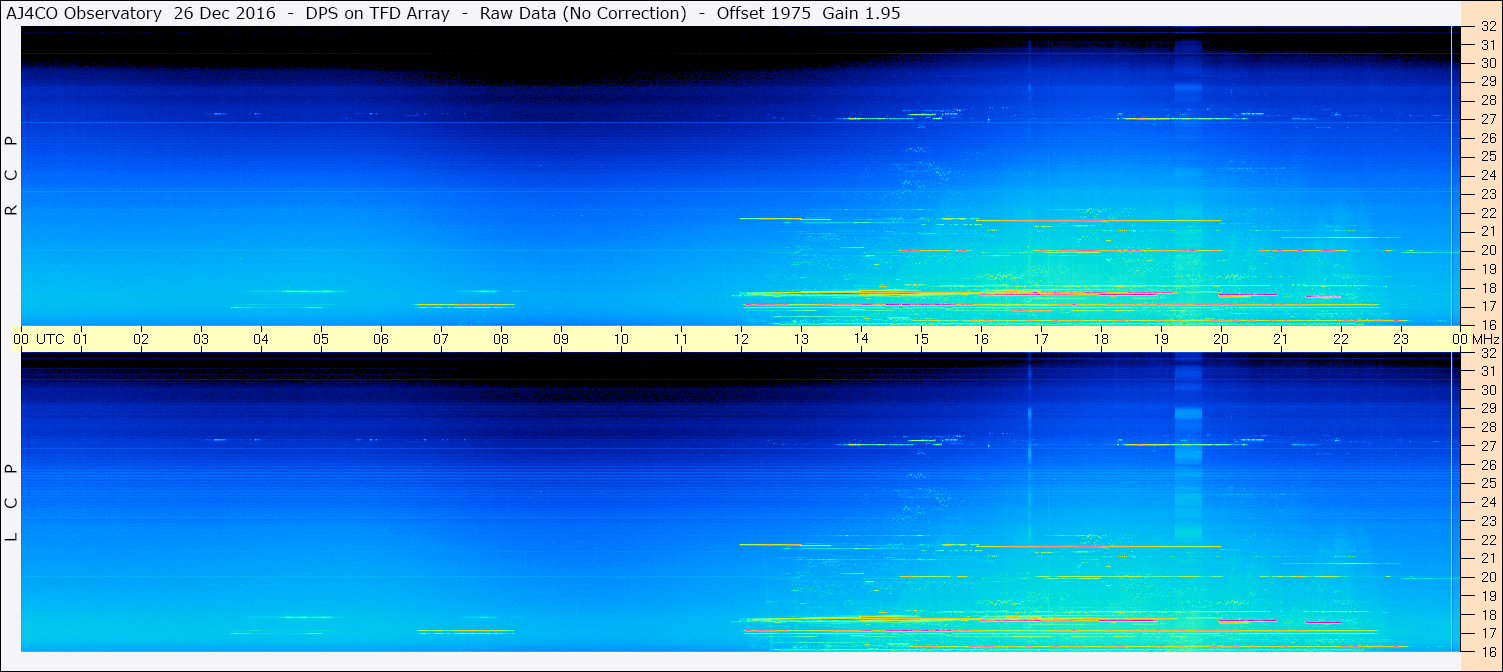Screen dimensions: 1503x672
Task: Click 'DPS on TFD Array' in the title
Action: pyautogui.click(x=377, y=13)
